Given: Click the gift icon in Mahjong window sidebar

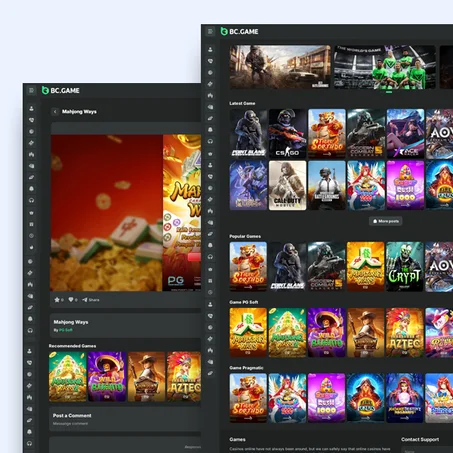Looking at the screenshot, I should pos(31,224).
